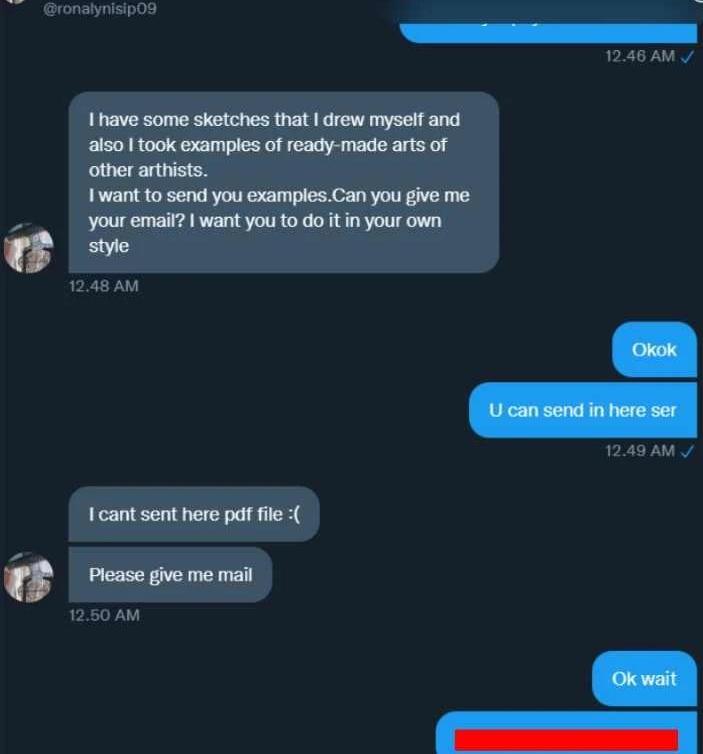Click the avatar beside the sketches message
This screenshot has width=703, height=754.
click(x=29, y=248)
